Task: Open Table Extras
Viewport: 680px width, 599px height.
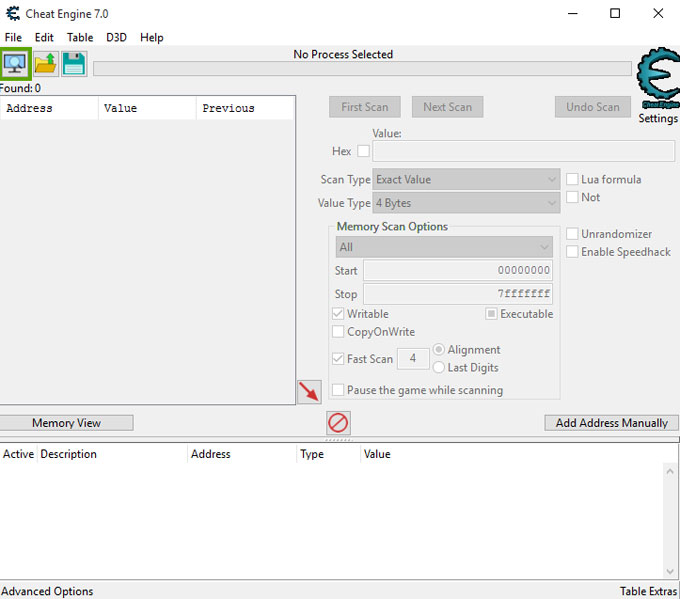Action: [648, 591]
